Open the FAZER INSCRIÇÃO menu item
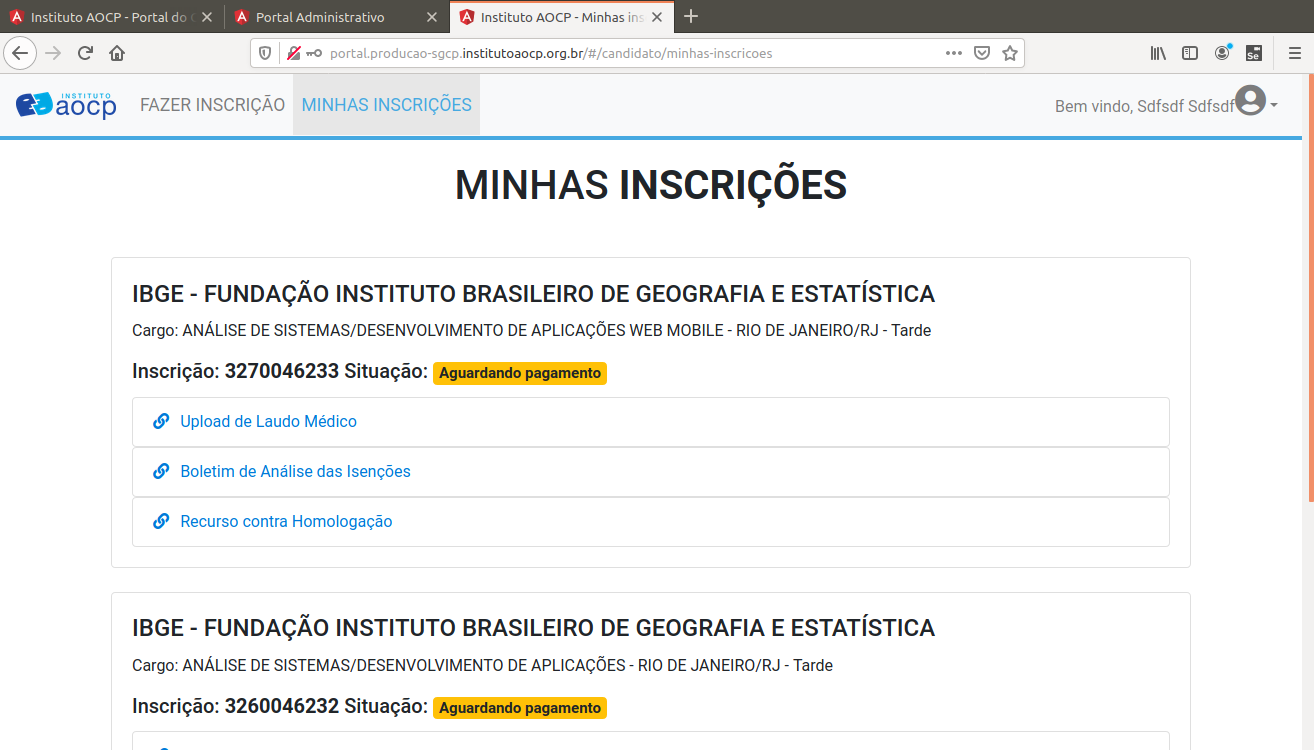The width and height of the screenshot is (1314, 750). [x=212, y=105]
